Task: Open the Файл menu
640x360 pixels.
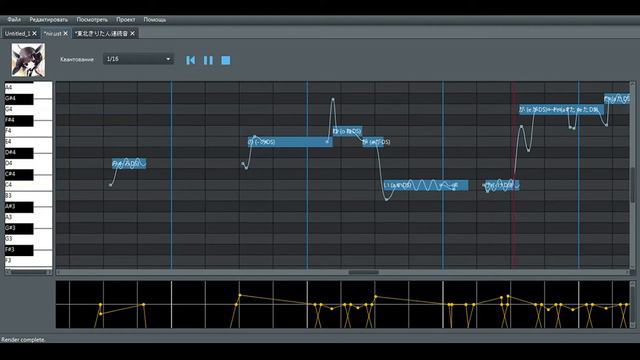Action: 14,20
